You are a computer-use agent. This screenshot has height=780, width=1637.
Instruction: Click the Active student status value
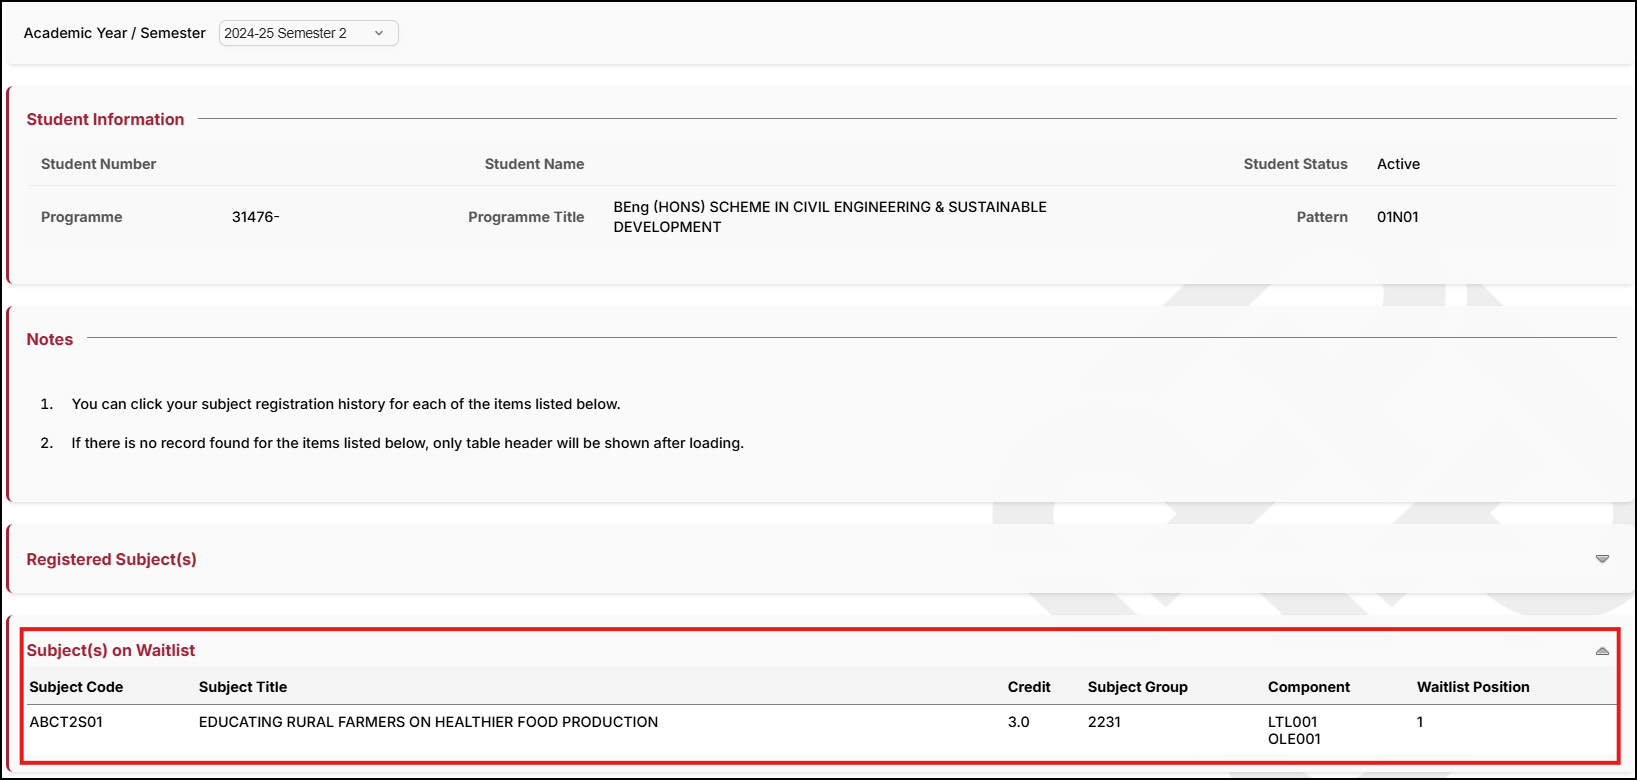click(x=1398, y=164)
